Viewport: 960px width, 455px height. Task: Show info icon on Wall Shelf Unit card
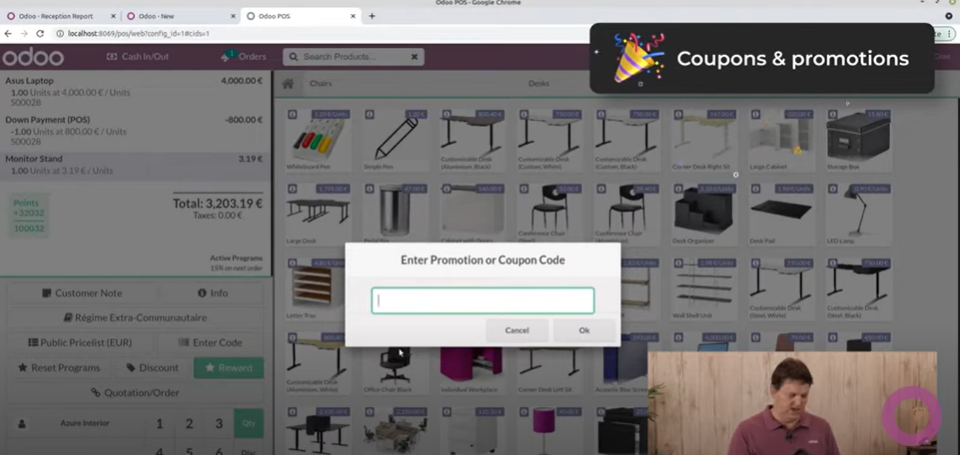click(x=678, y=263)
